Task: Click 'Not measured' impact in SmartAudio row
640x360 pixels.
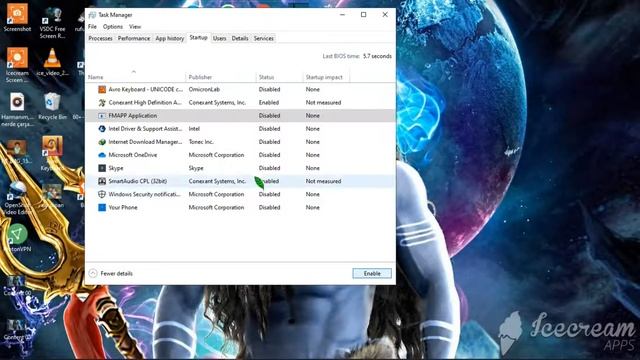Action: pos(323,181)
